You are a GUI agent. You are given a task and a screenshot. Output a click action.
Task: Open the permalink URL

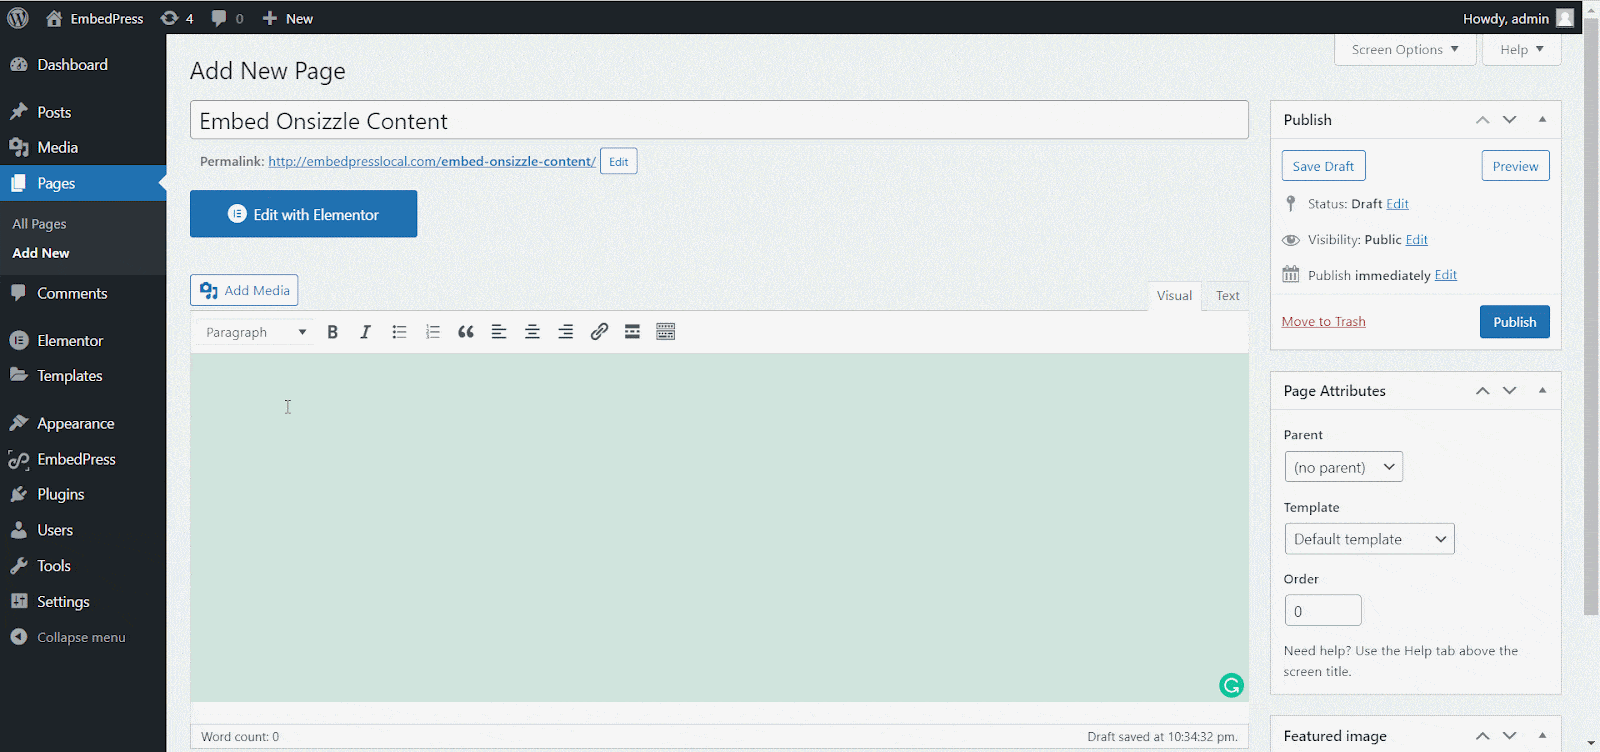(x=432, y=161)
